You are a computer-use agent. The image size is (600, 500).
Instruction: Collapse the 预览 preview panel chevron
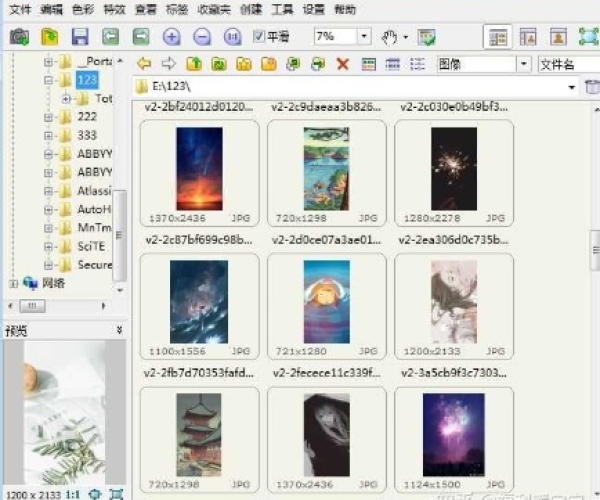(x=119, y=330)
